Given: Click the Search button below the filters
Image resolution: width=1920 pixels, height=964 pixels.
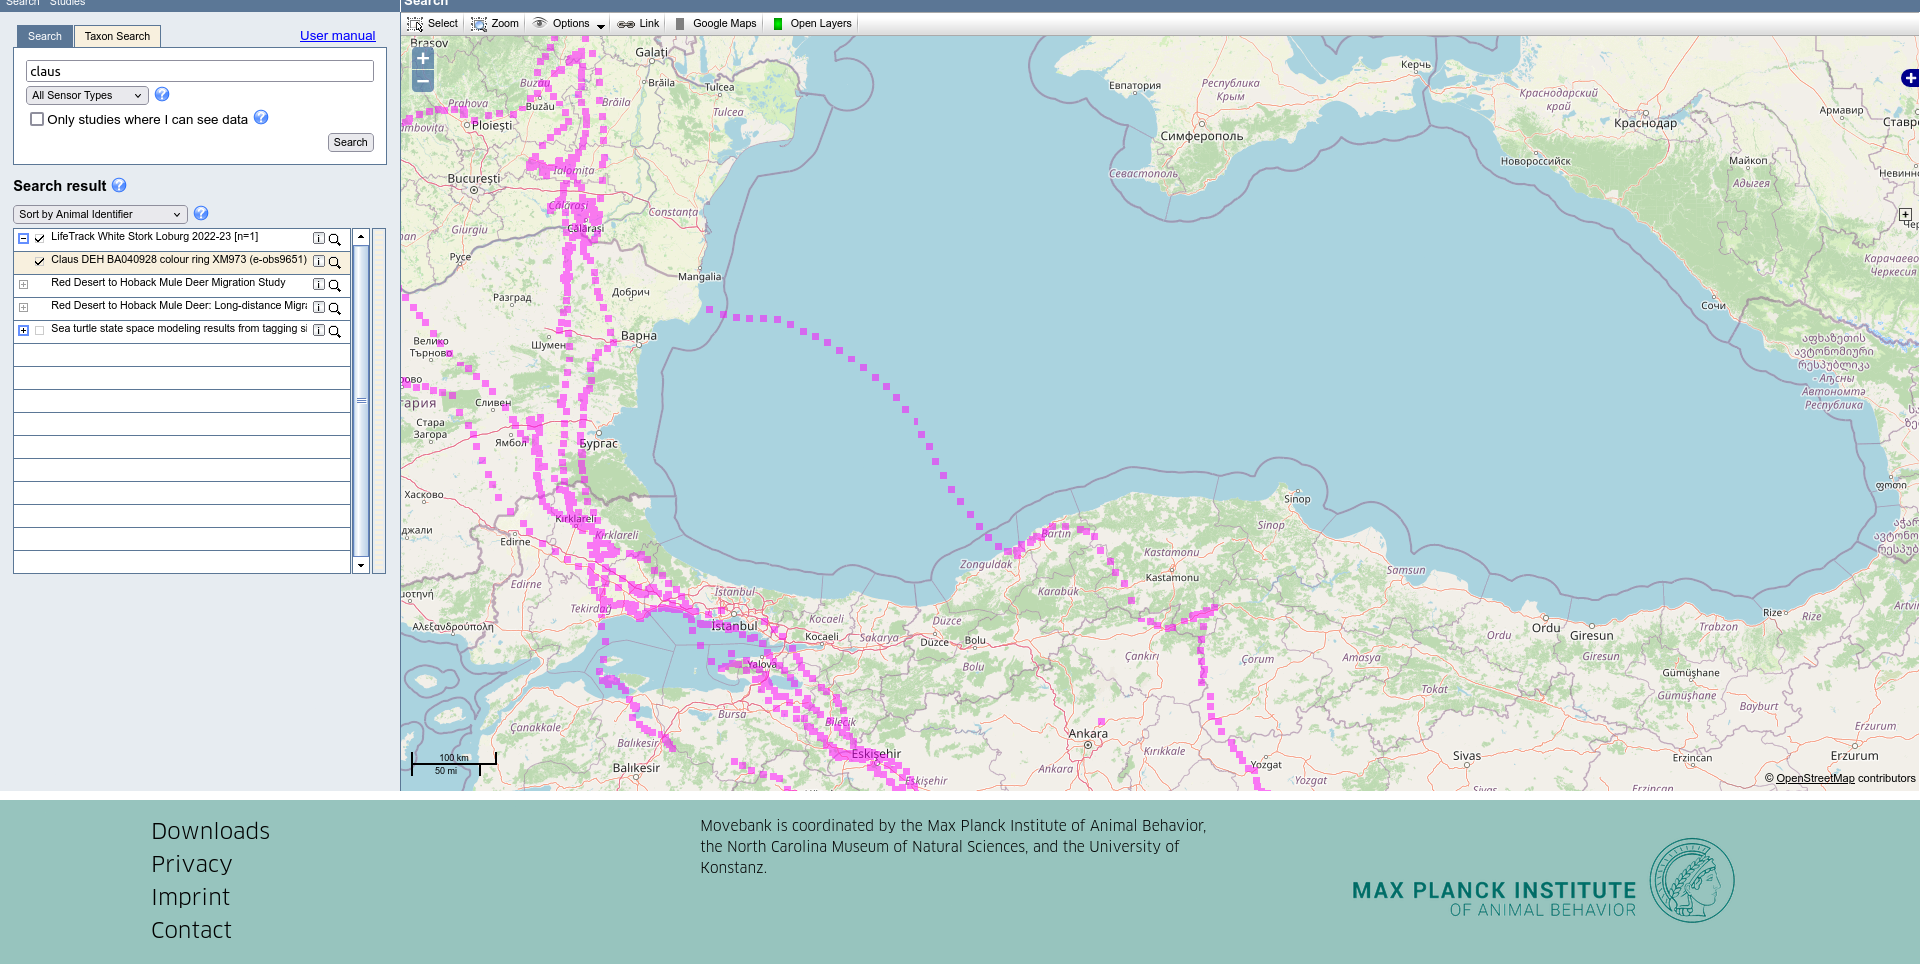Looking at the screenshot, I should tap(350, 143).
